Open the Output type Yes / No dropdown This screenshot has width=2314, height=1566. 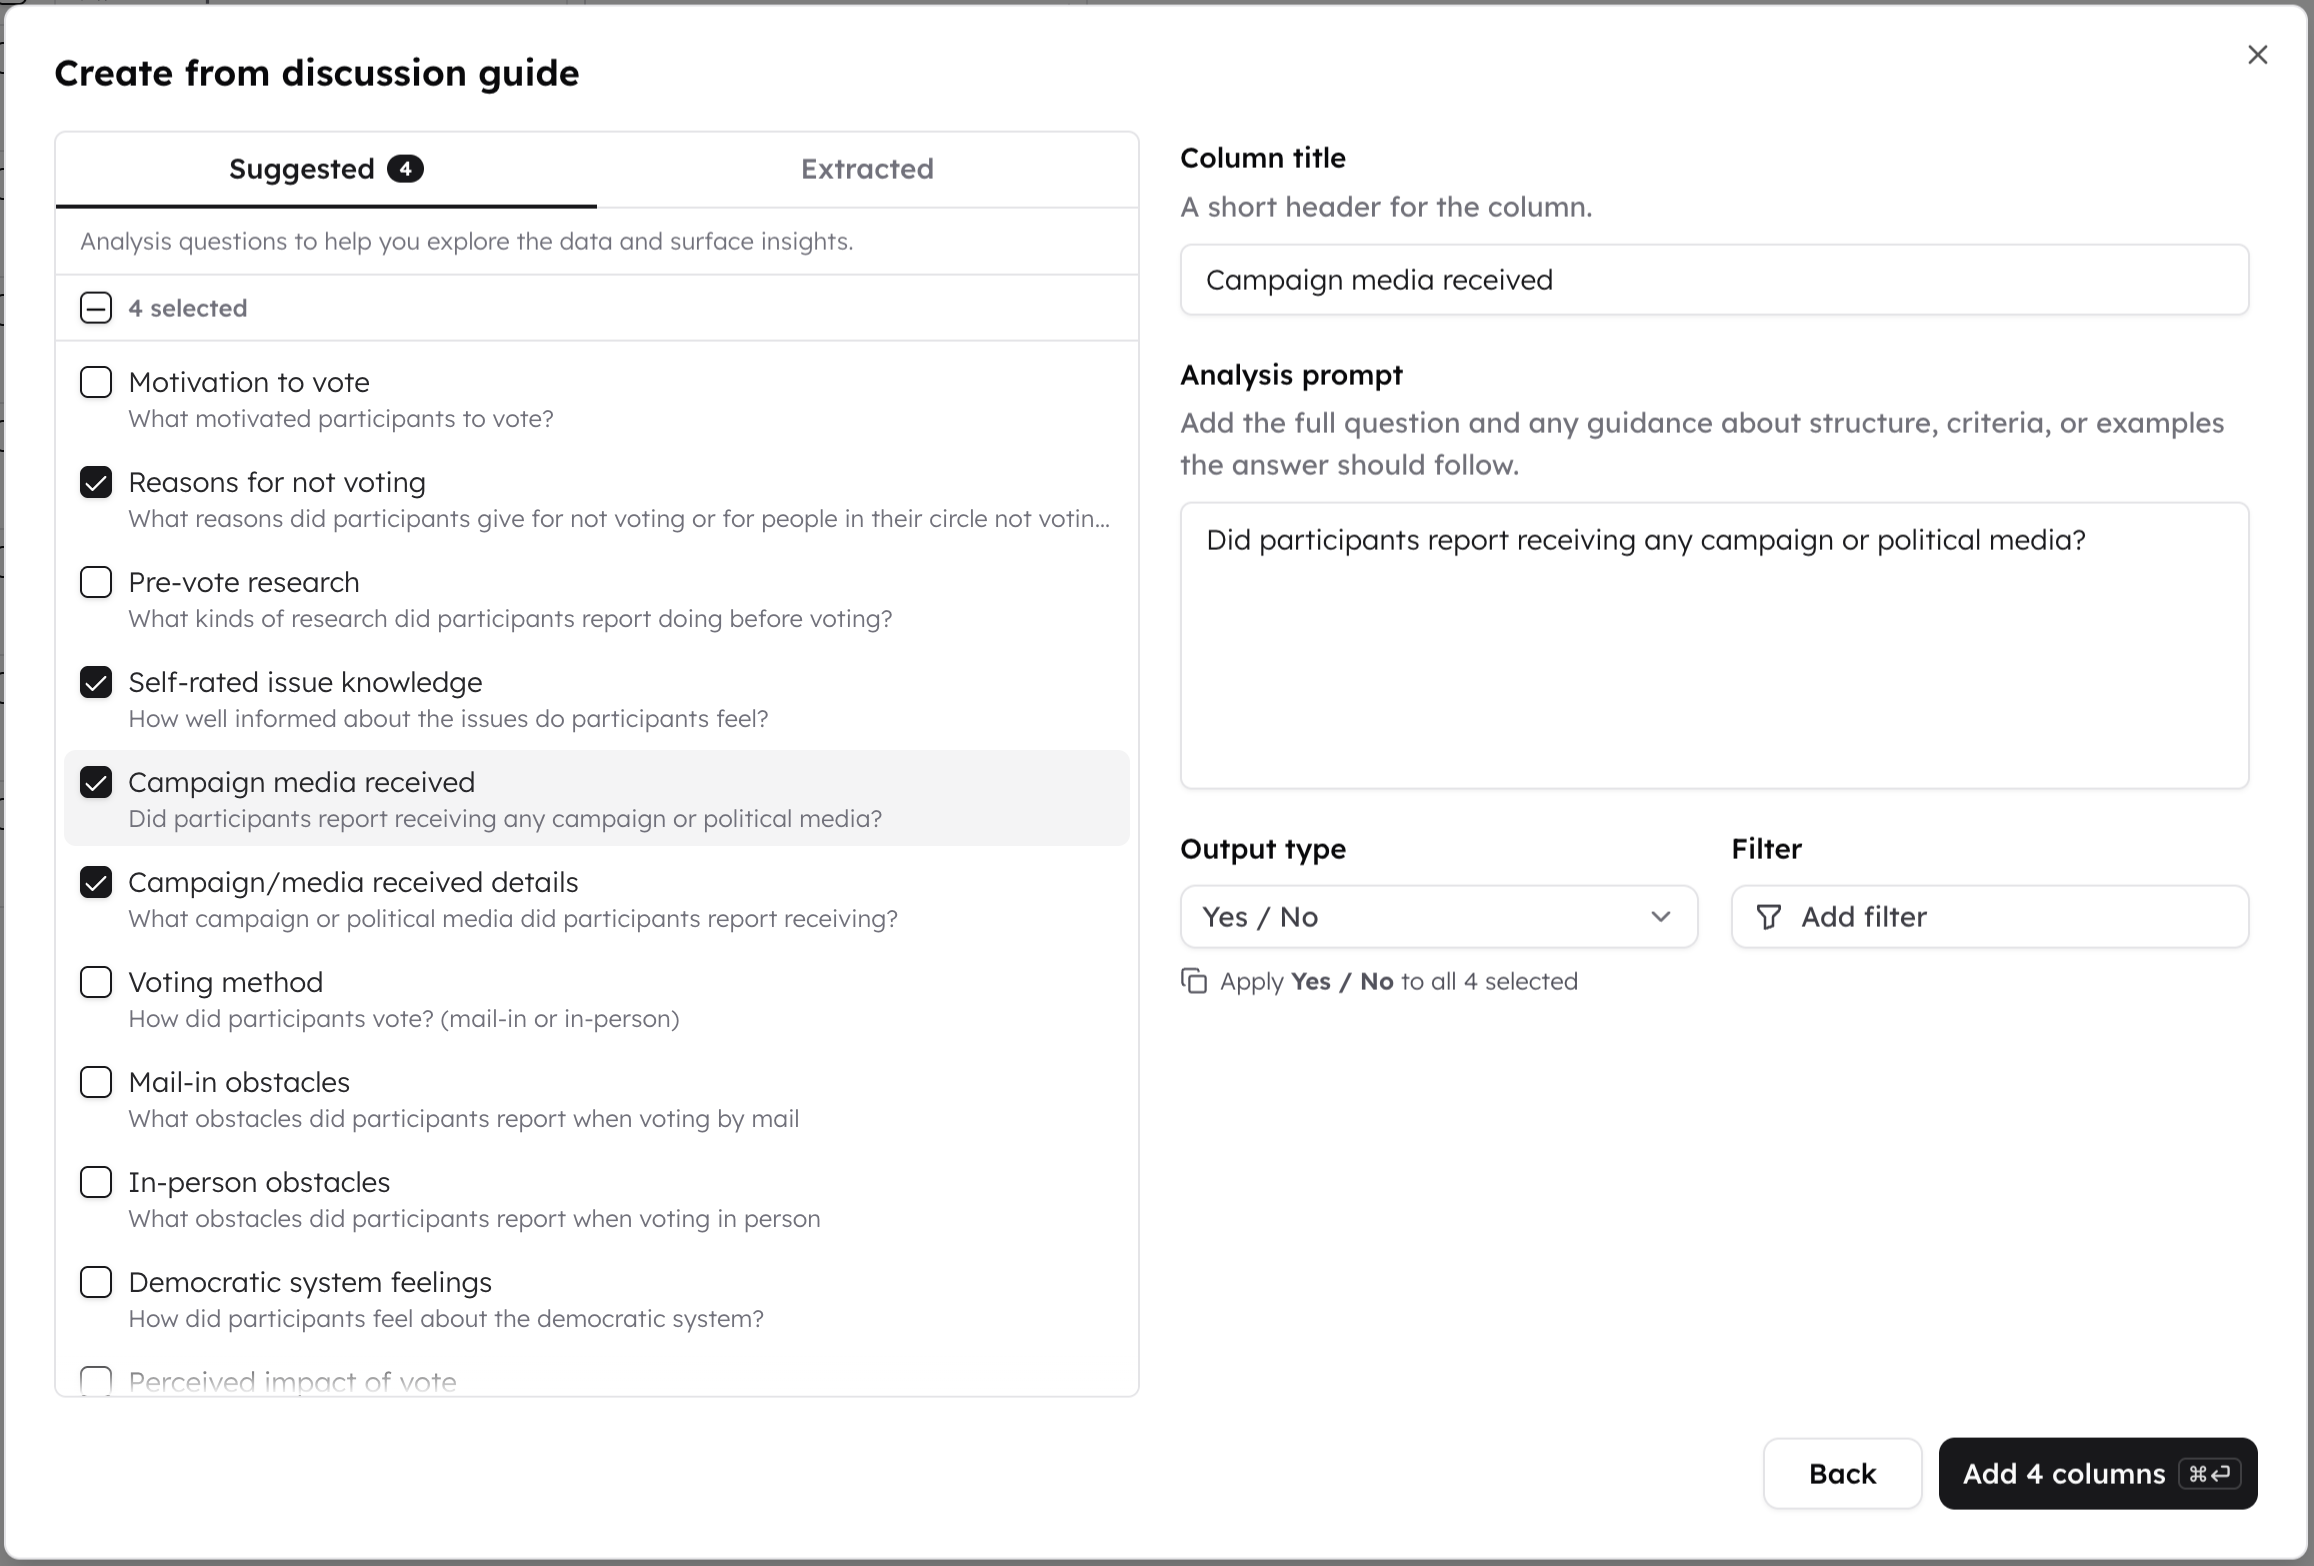[1439, 917]
